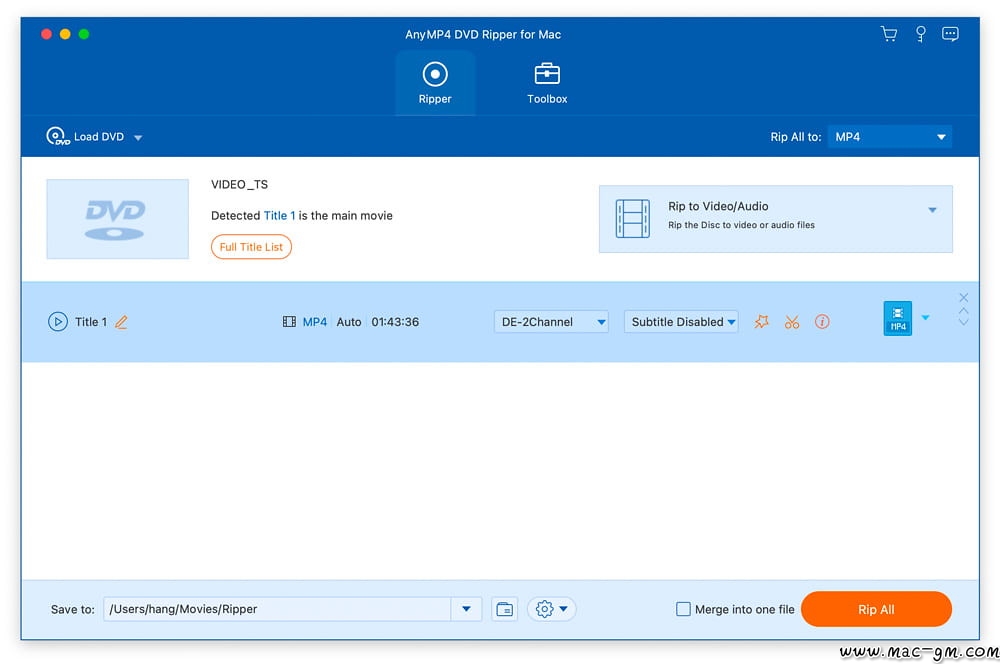Play the Title 1 preview

(x=57, y=321)
